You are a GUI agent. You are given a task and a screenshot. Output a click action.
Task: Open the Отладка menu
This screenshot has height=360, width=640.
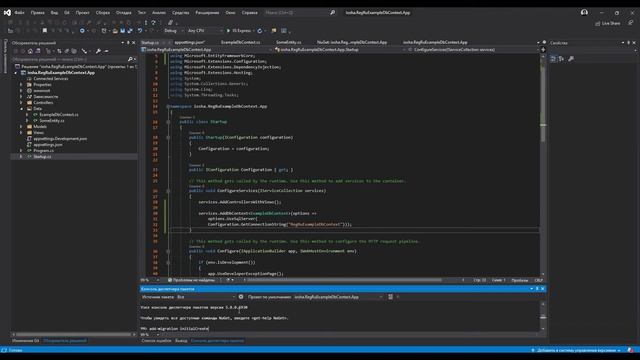tap(124, 13)
